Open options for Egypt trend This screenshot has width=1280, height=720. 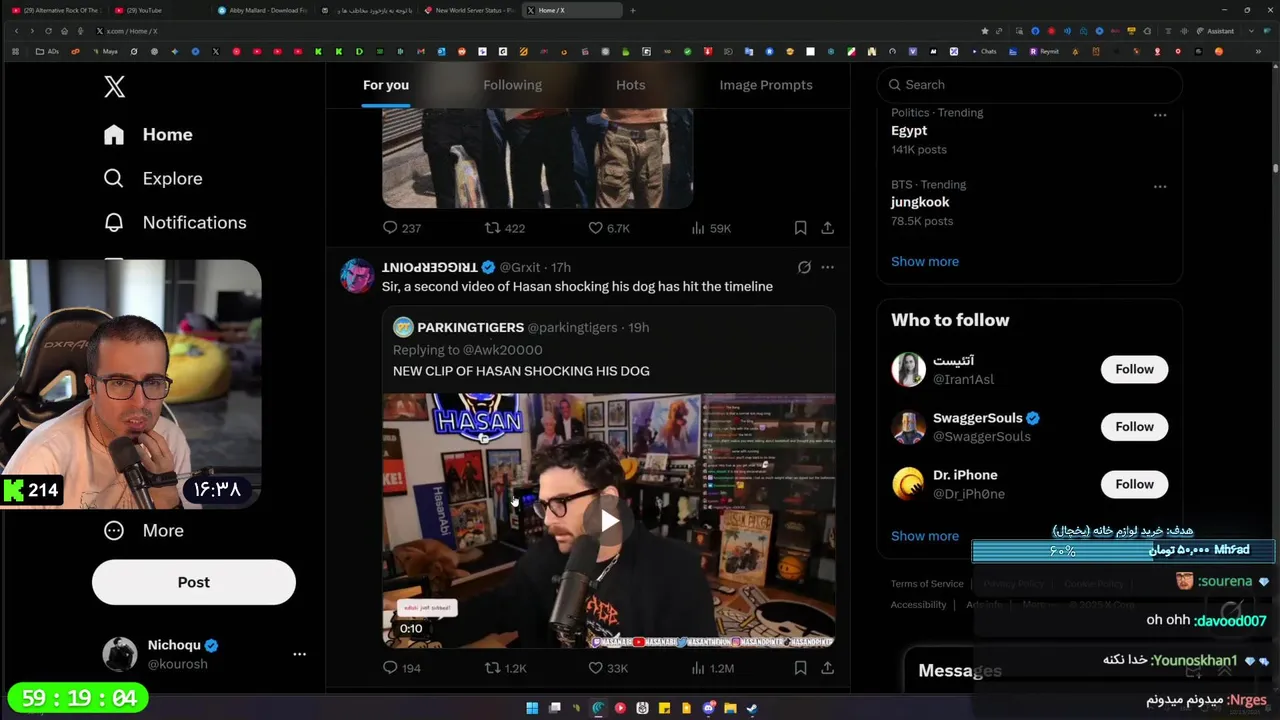point(1160,115)
